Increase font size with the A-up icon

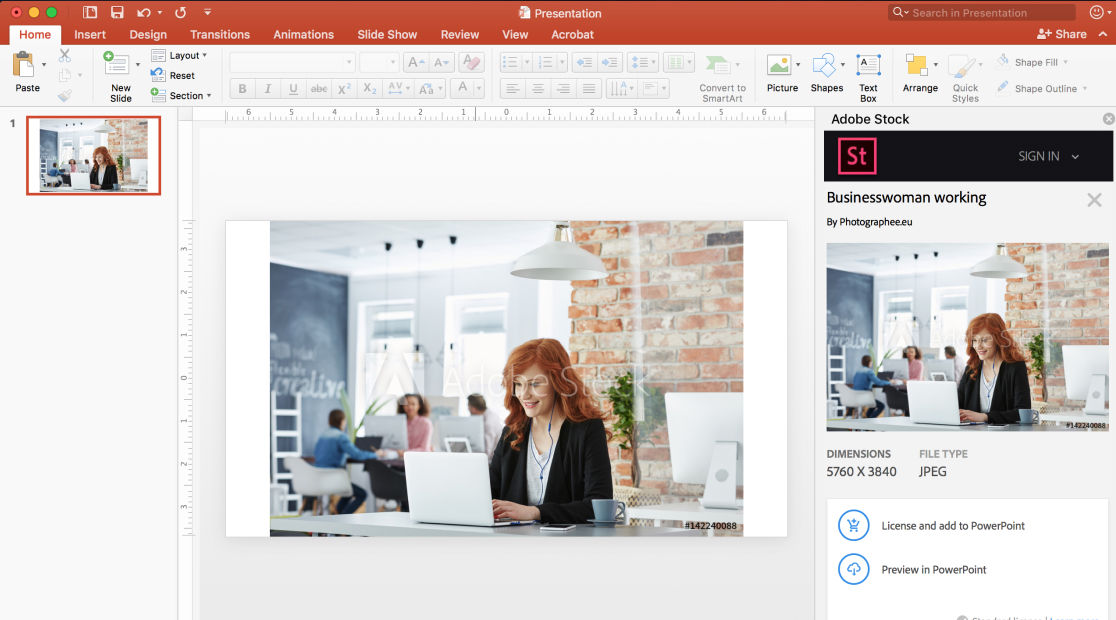(415, 63)
